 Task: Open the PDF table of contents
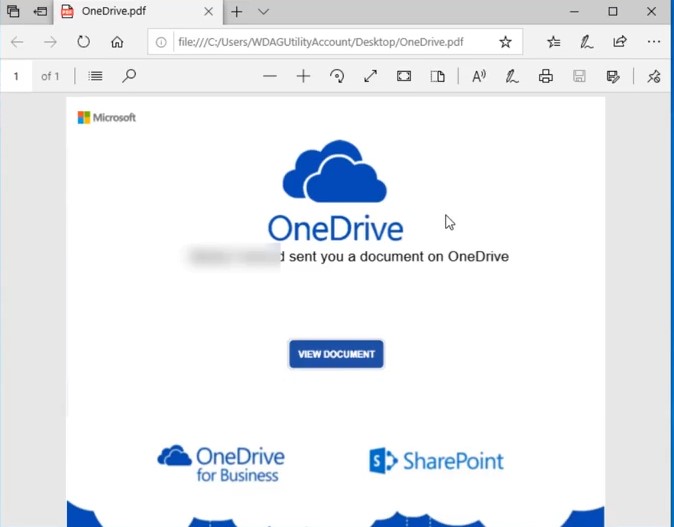(95, 77)
